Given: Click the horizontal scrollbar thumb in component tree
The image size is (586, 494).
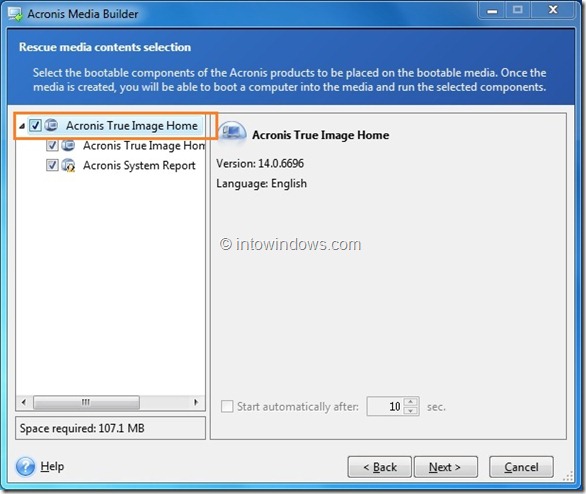Looking at the screenshot, I should coord(86,402).
